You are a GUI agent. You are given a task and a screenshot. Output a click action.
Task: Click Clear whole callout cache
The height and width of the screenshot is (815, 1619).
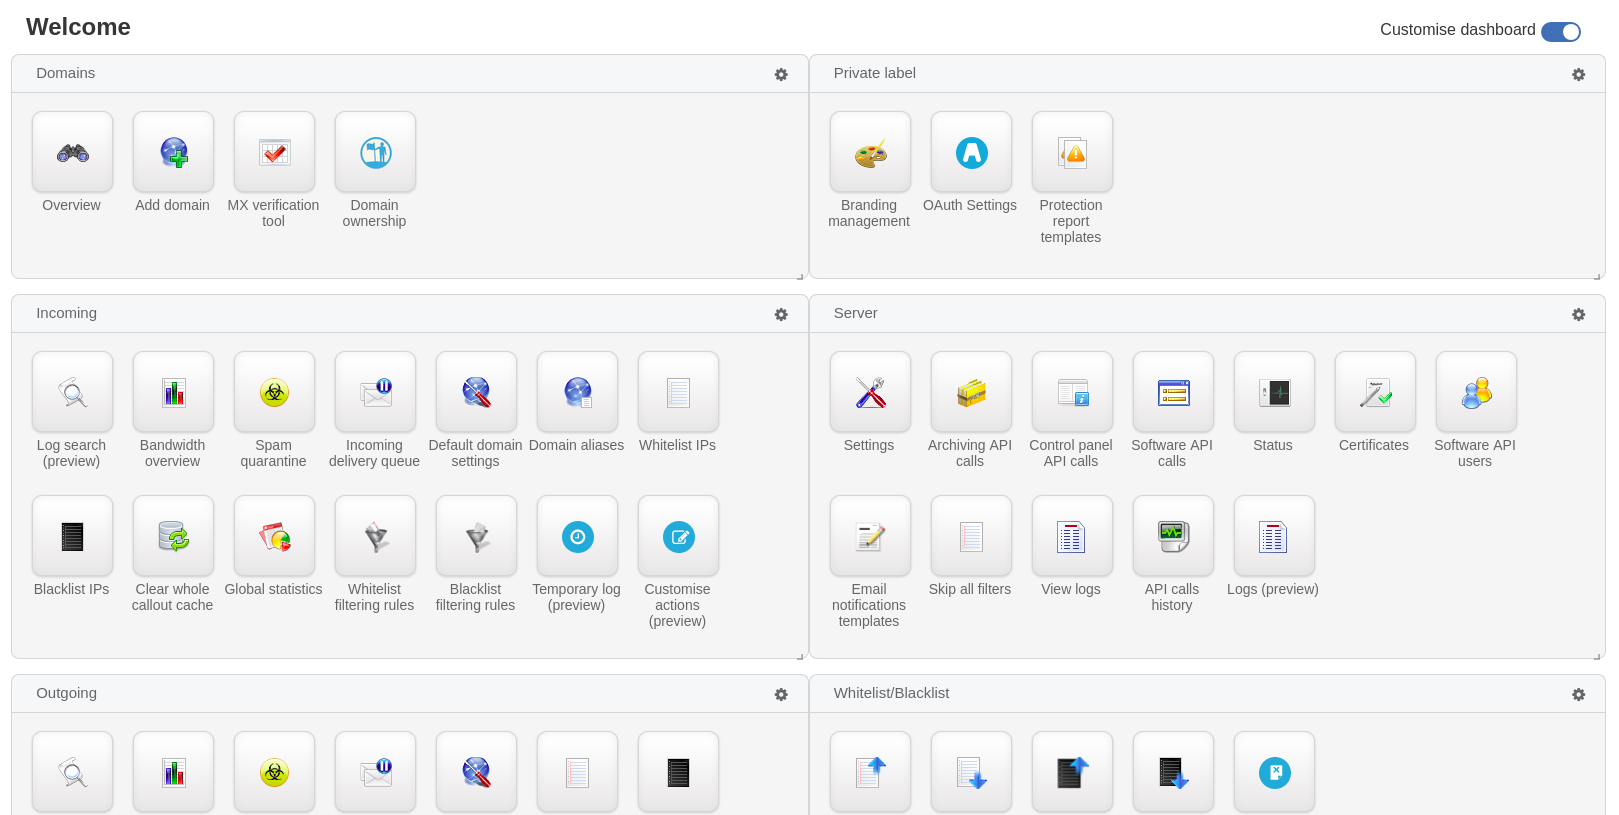173,536
